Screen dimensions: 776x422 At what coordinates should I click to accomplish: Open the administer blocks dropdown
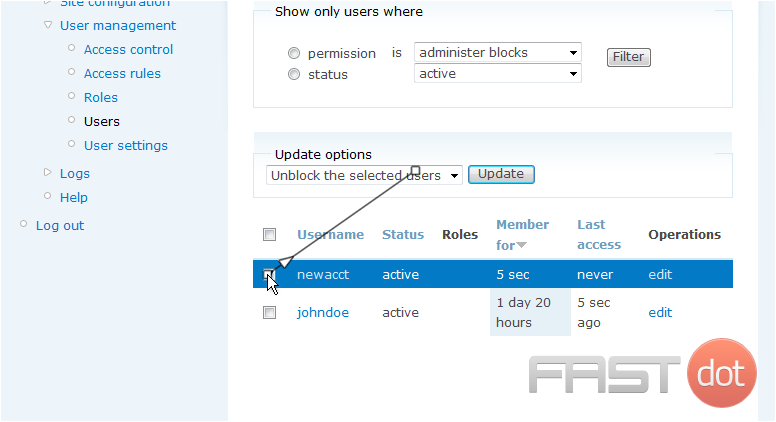(497, 52)
